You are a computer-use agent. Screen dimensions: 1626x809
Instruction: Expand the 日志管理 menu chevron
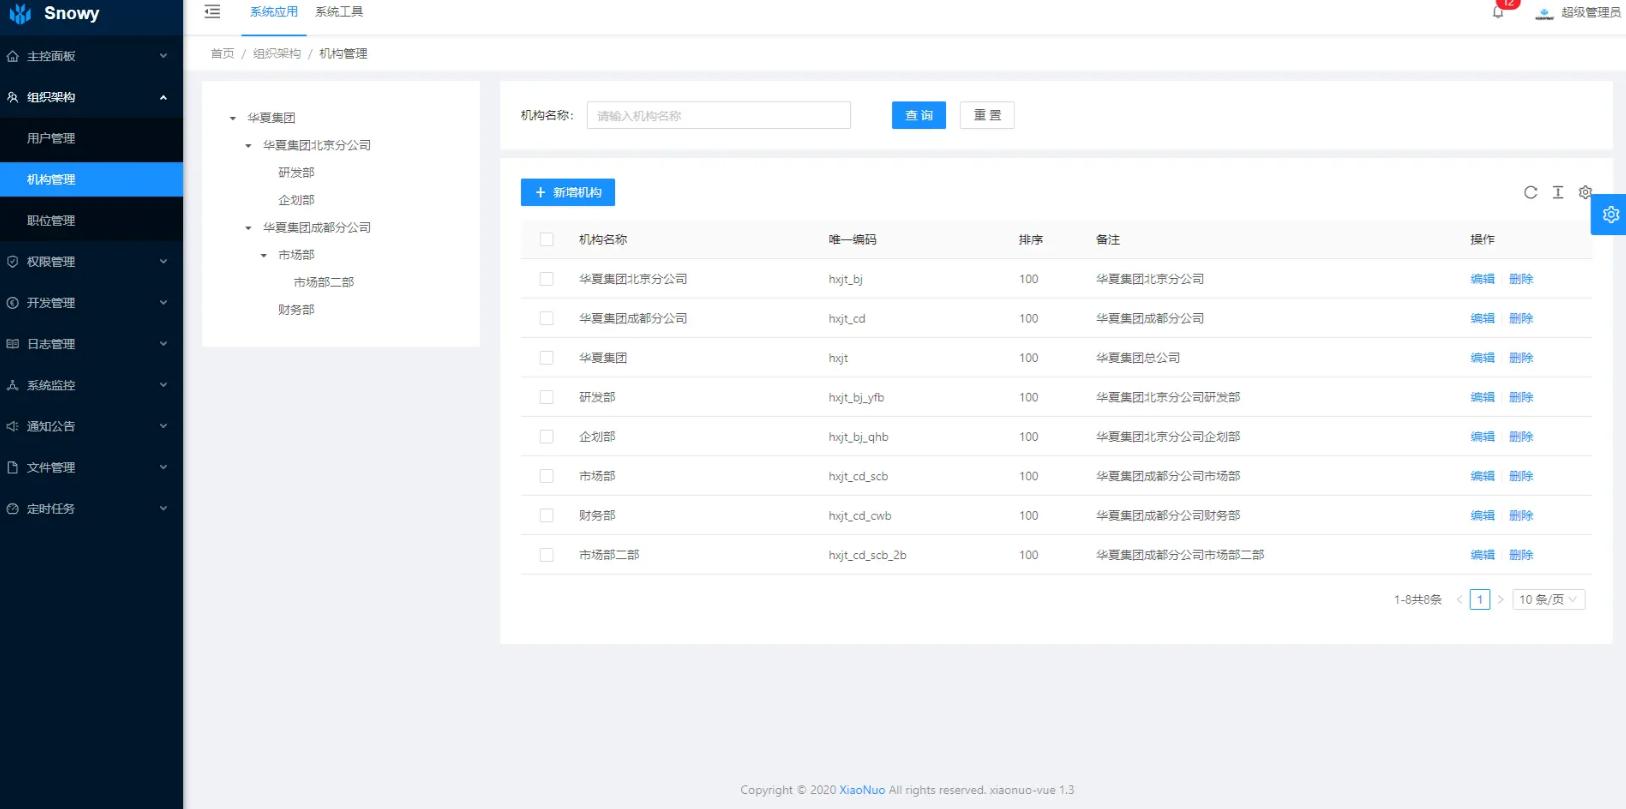tap(163, 343)
